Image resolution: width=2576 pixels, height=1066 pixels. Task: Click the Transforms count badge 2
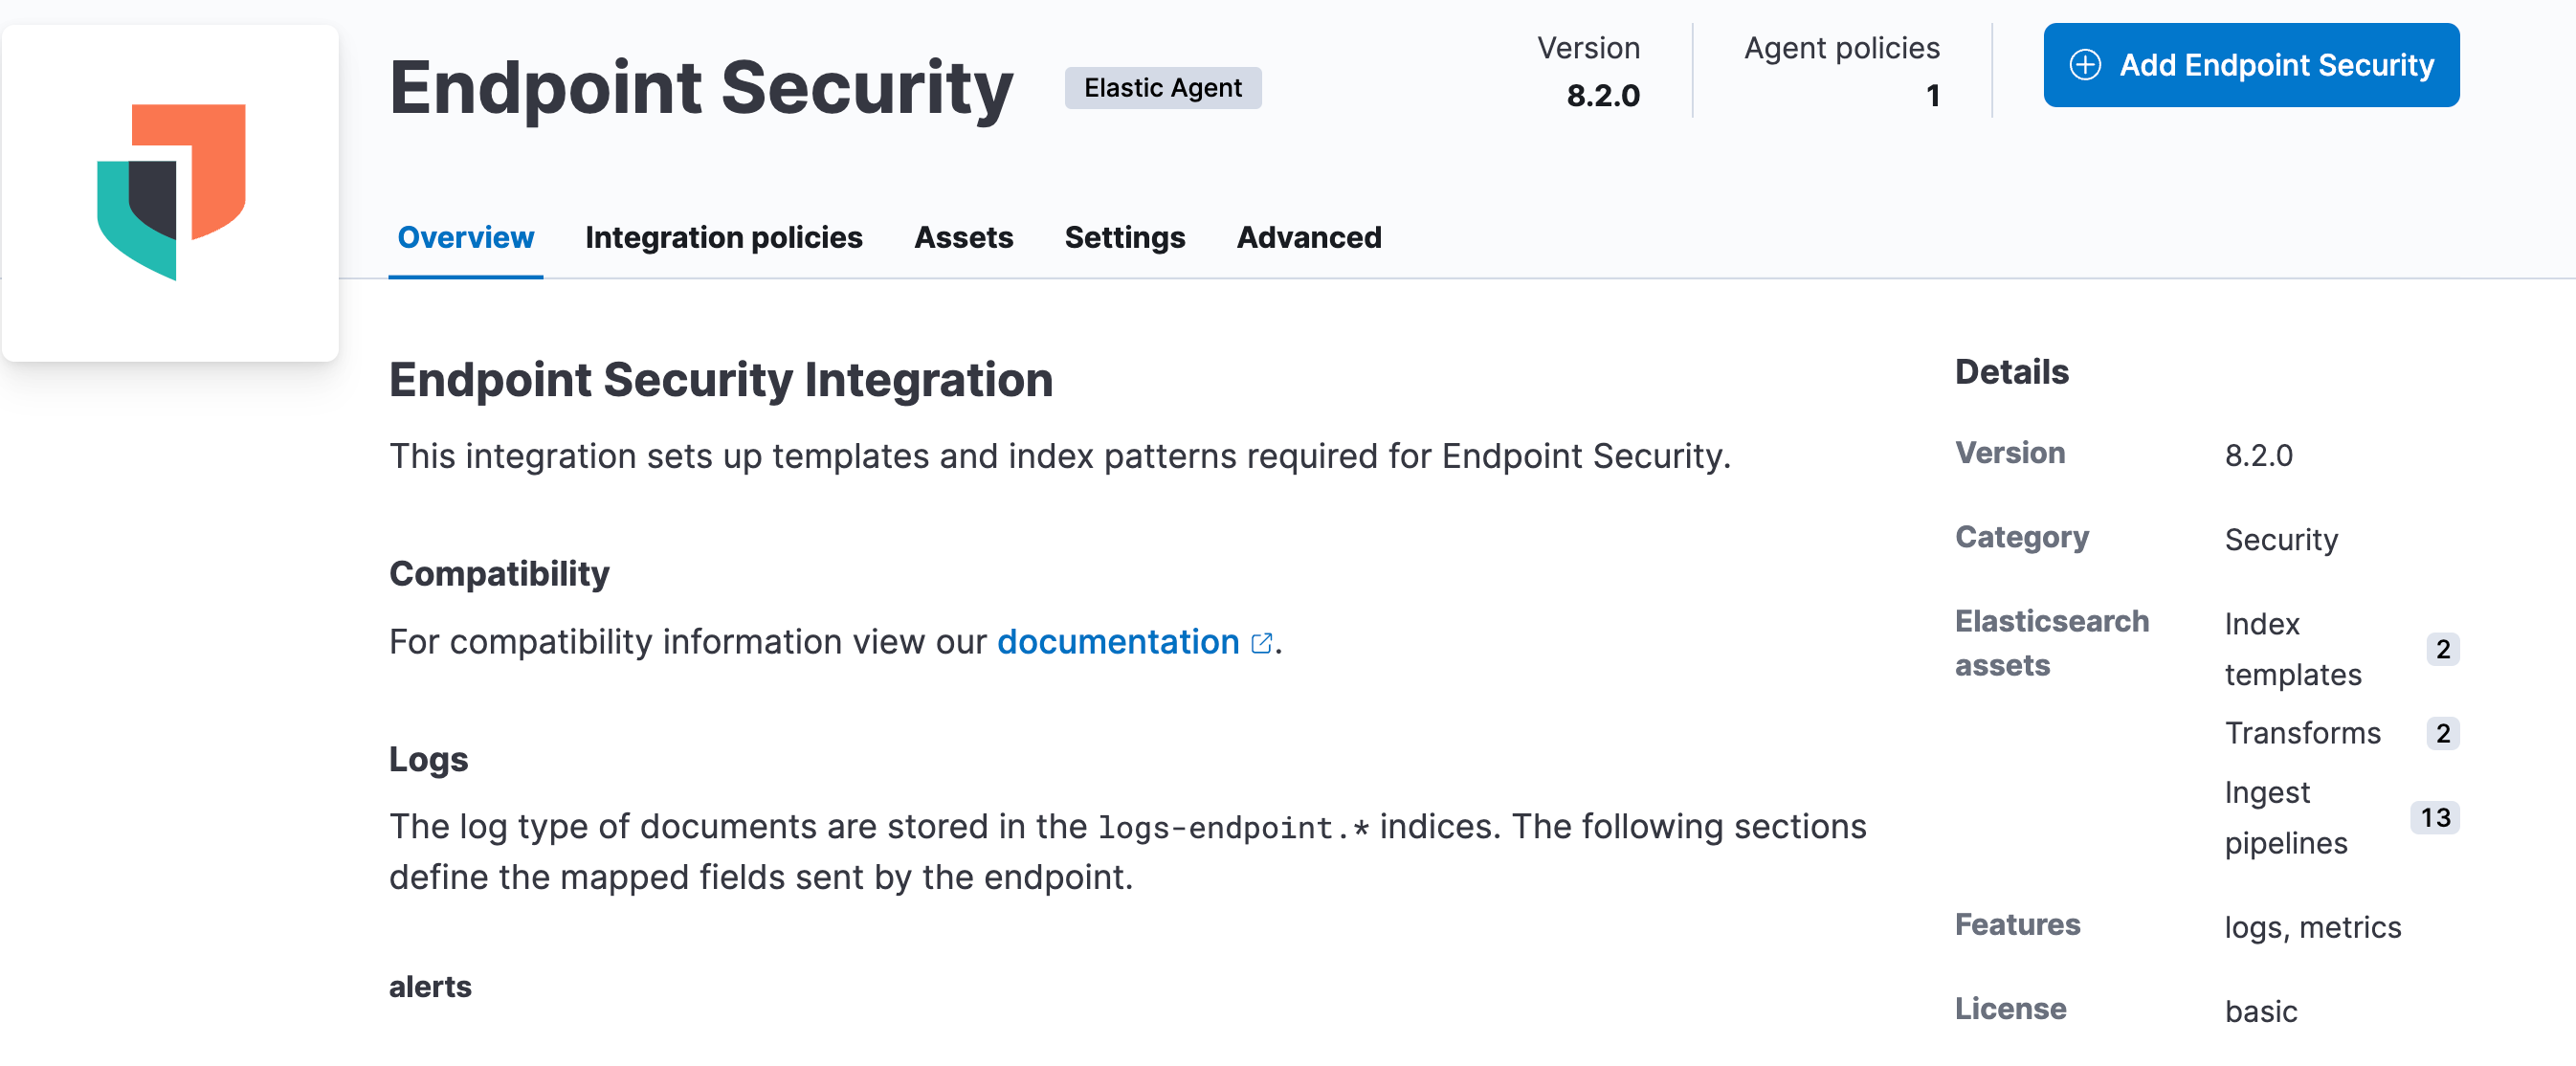(x=2443, y=733)
